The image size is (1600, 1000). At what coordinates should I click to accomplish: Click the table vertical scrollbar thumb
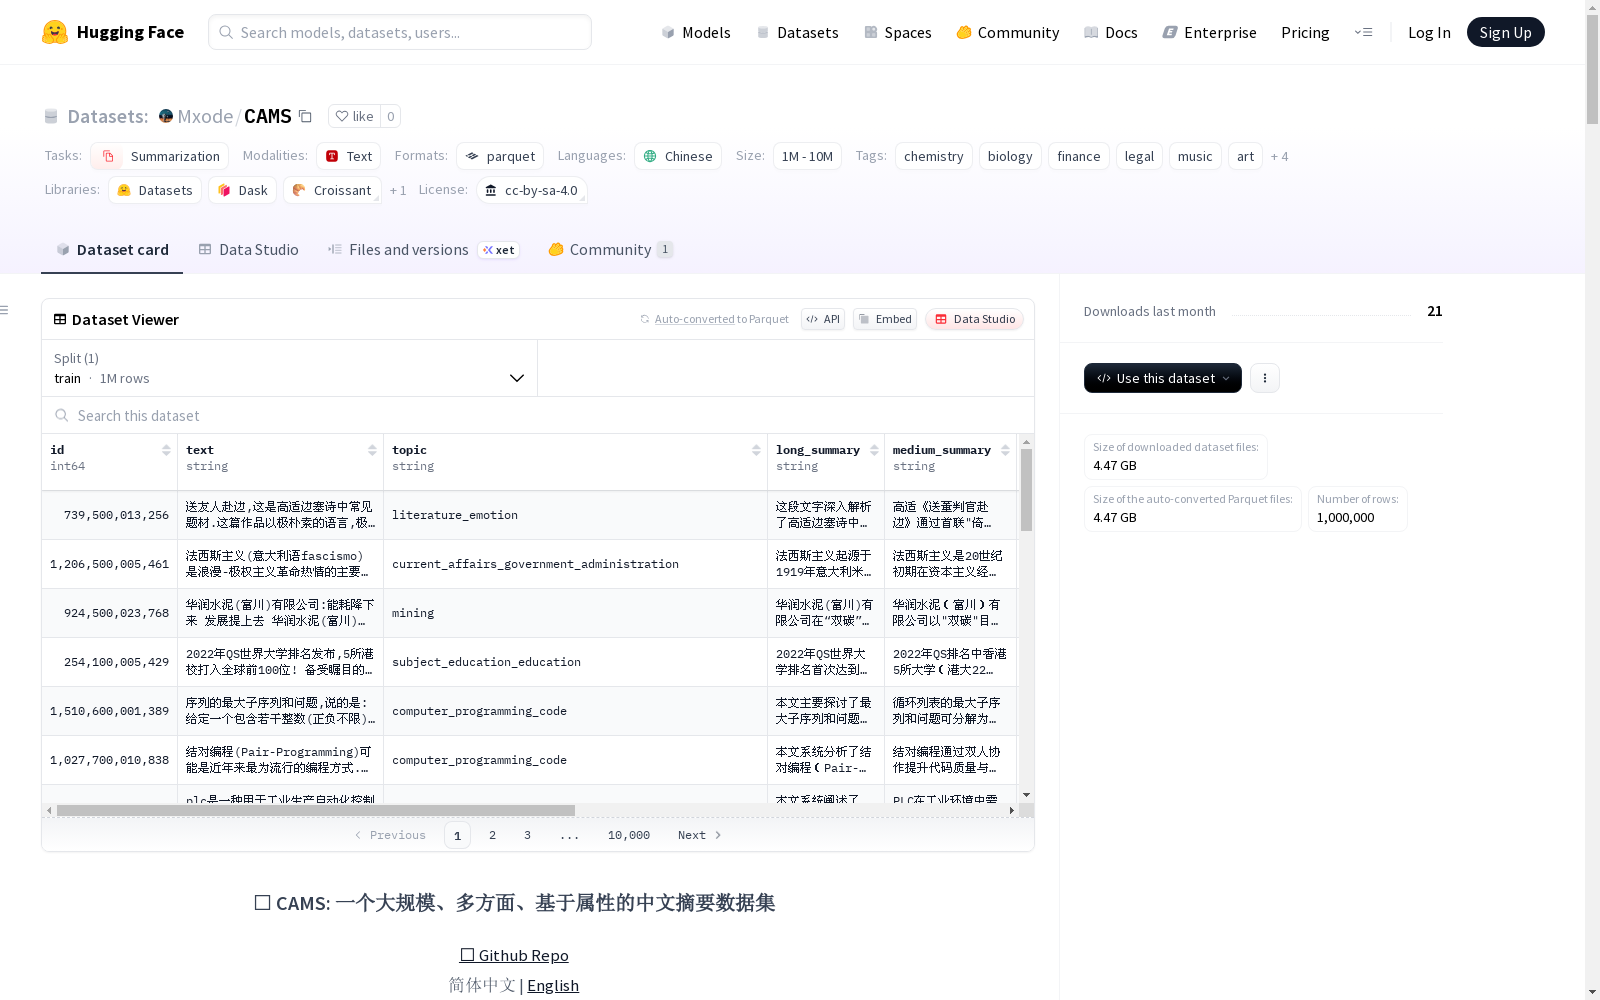(x=1026, y=490)
